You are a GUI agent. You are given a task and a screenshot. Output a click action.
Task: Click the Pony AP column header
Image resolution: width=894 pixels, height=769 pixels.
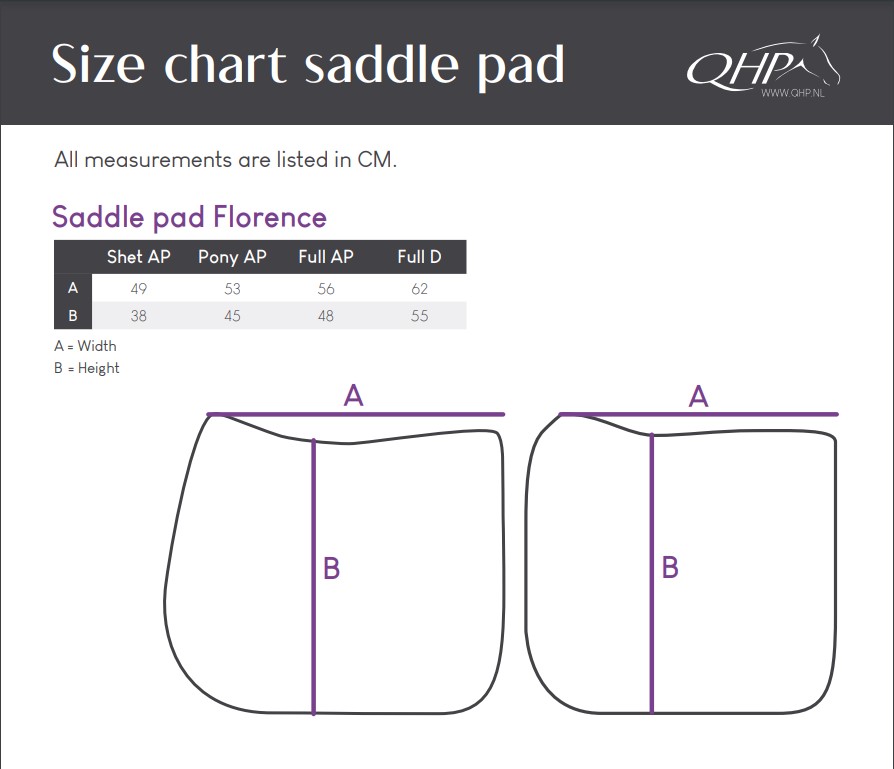click(232, 257)
